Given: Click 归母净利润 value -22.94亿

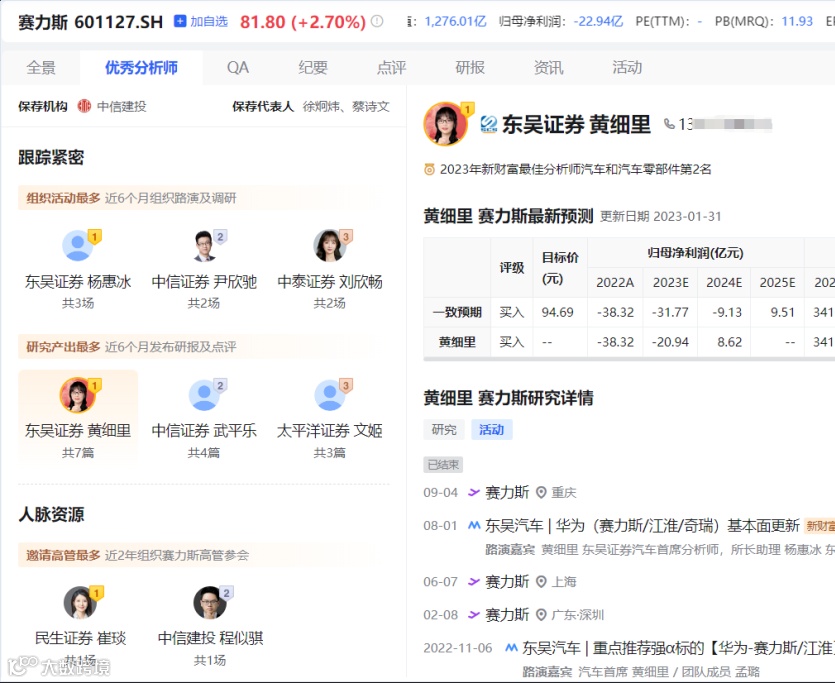Looking at the screenshot, I should click(598, 21).
